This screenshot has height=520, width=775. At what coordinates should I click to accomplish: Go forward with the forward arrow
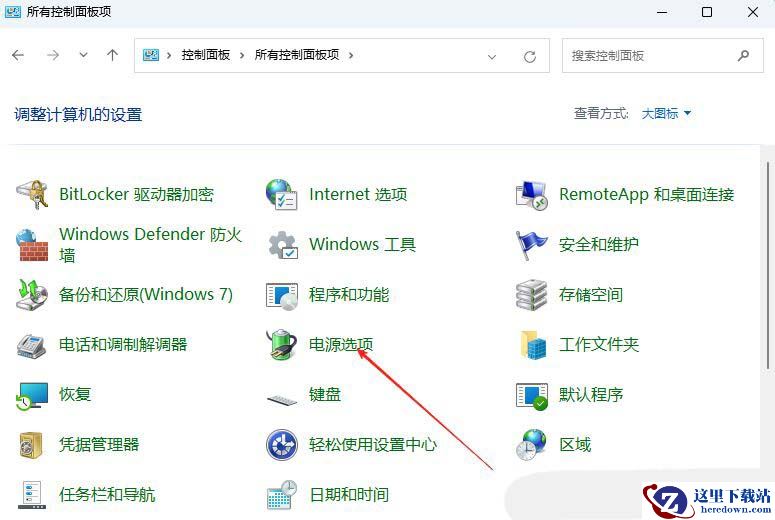pos(52,55)
